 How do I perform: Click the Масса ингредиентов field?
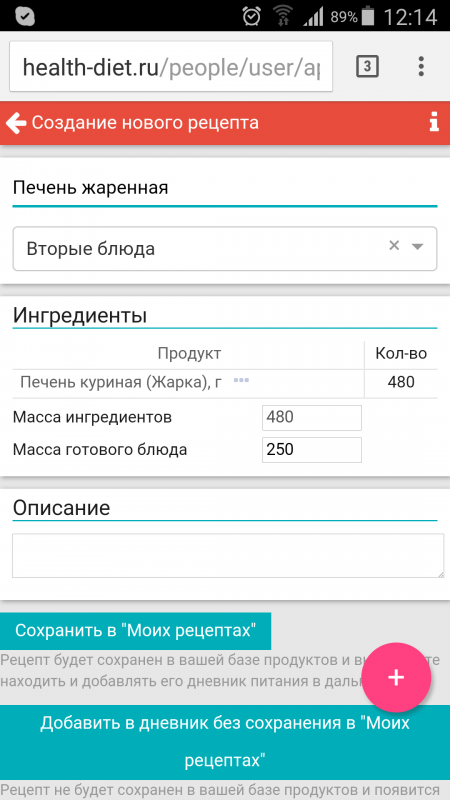pyautogui.click(x=312, y=418)
